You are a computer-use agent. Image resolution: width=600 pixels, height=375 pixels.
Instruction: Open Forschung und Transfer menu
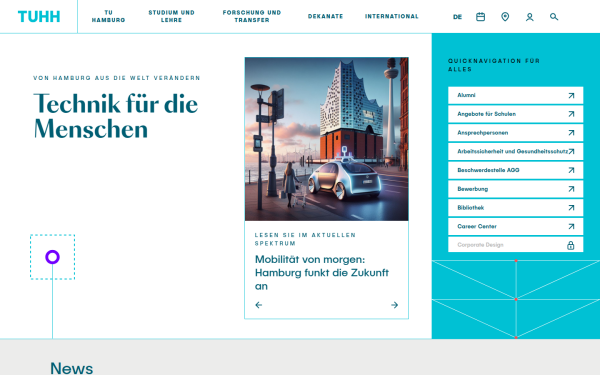tap(252, 16)
